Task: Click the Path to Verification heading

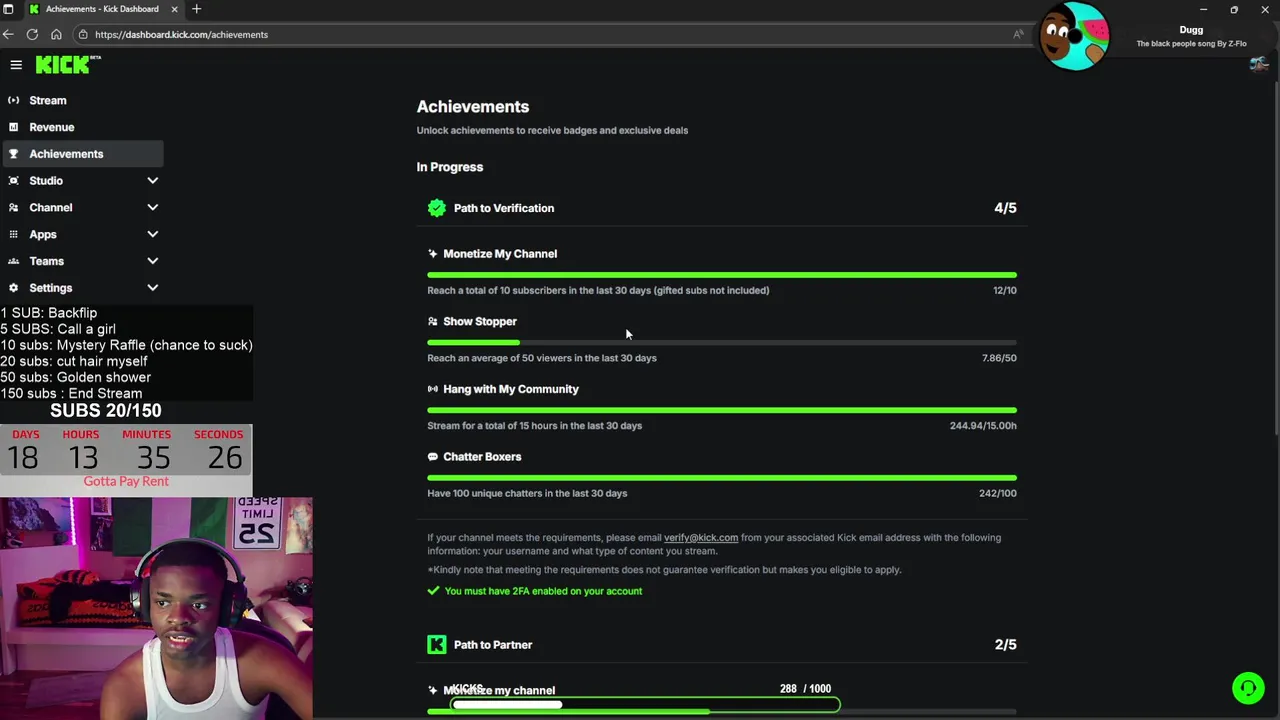Action: tap(504, 208)
